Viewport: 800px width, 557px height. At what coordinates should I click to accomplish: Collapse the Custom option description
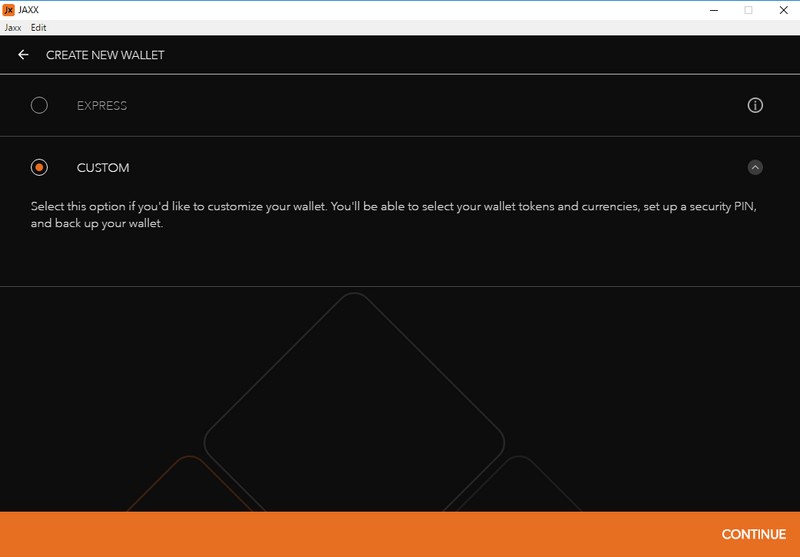755,167
